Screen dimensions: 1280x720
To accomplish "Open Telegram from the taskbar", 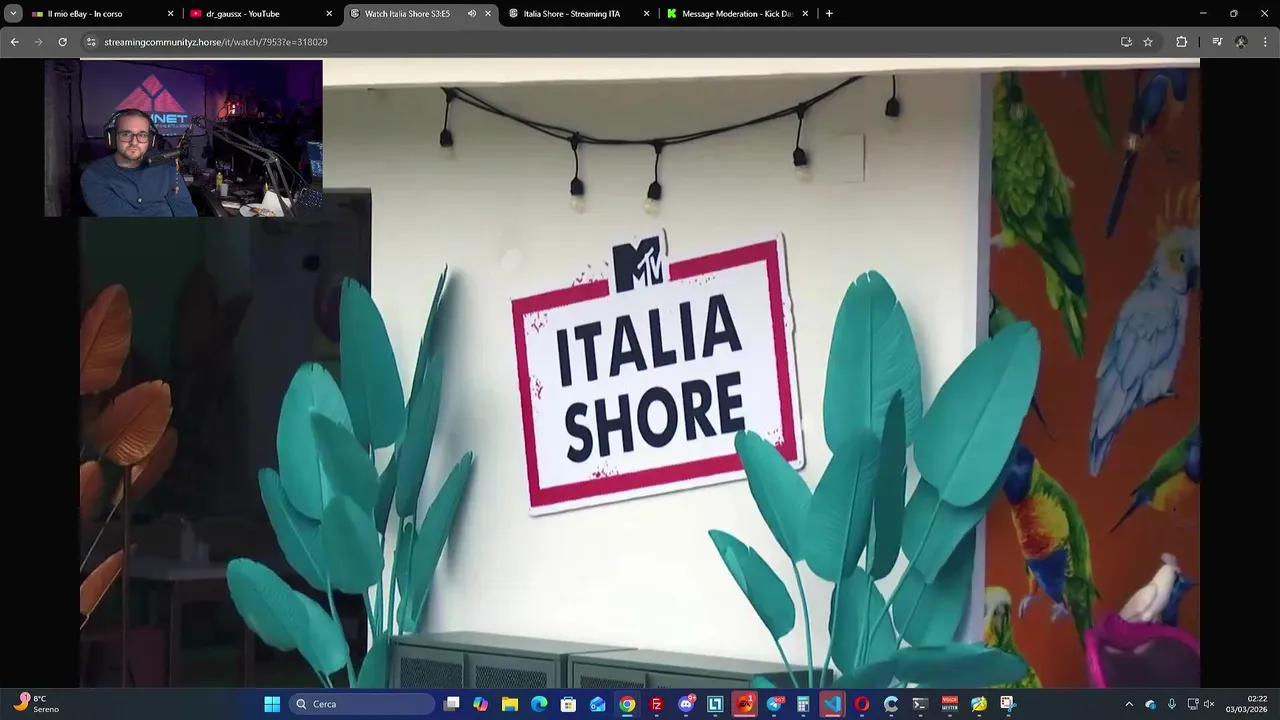I will click(x=774, y=704).
